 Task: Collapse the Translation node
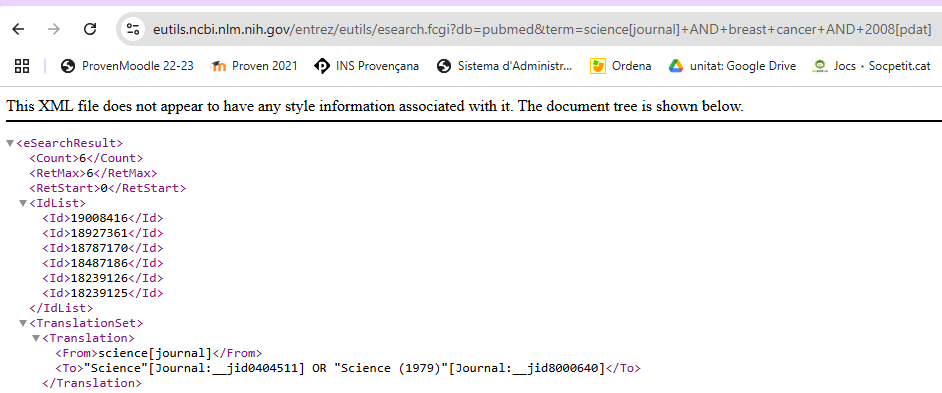tap(35, 338)
